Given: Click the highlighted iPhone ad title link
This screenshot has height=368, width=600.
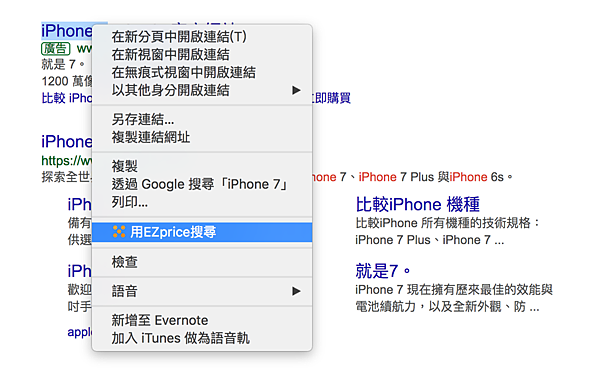Looking at the screenshot, I should coord(67,31).
